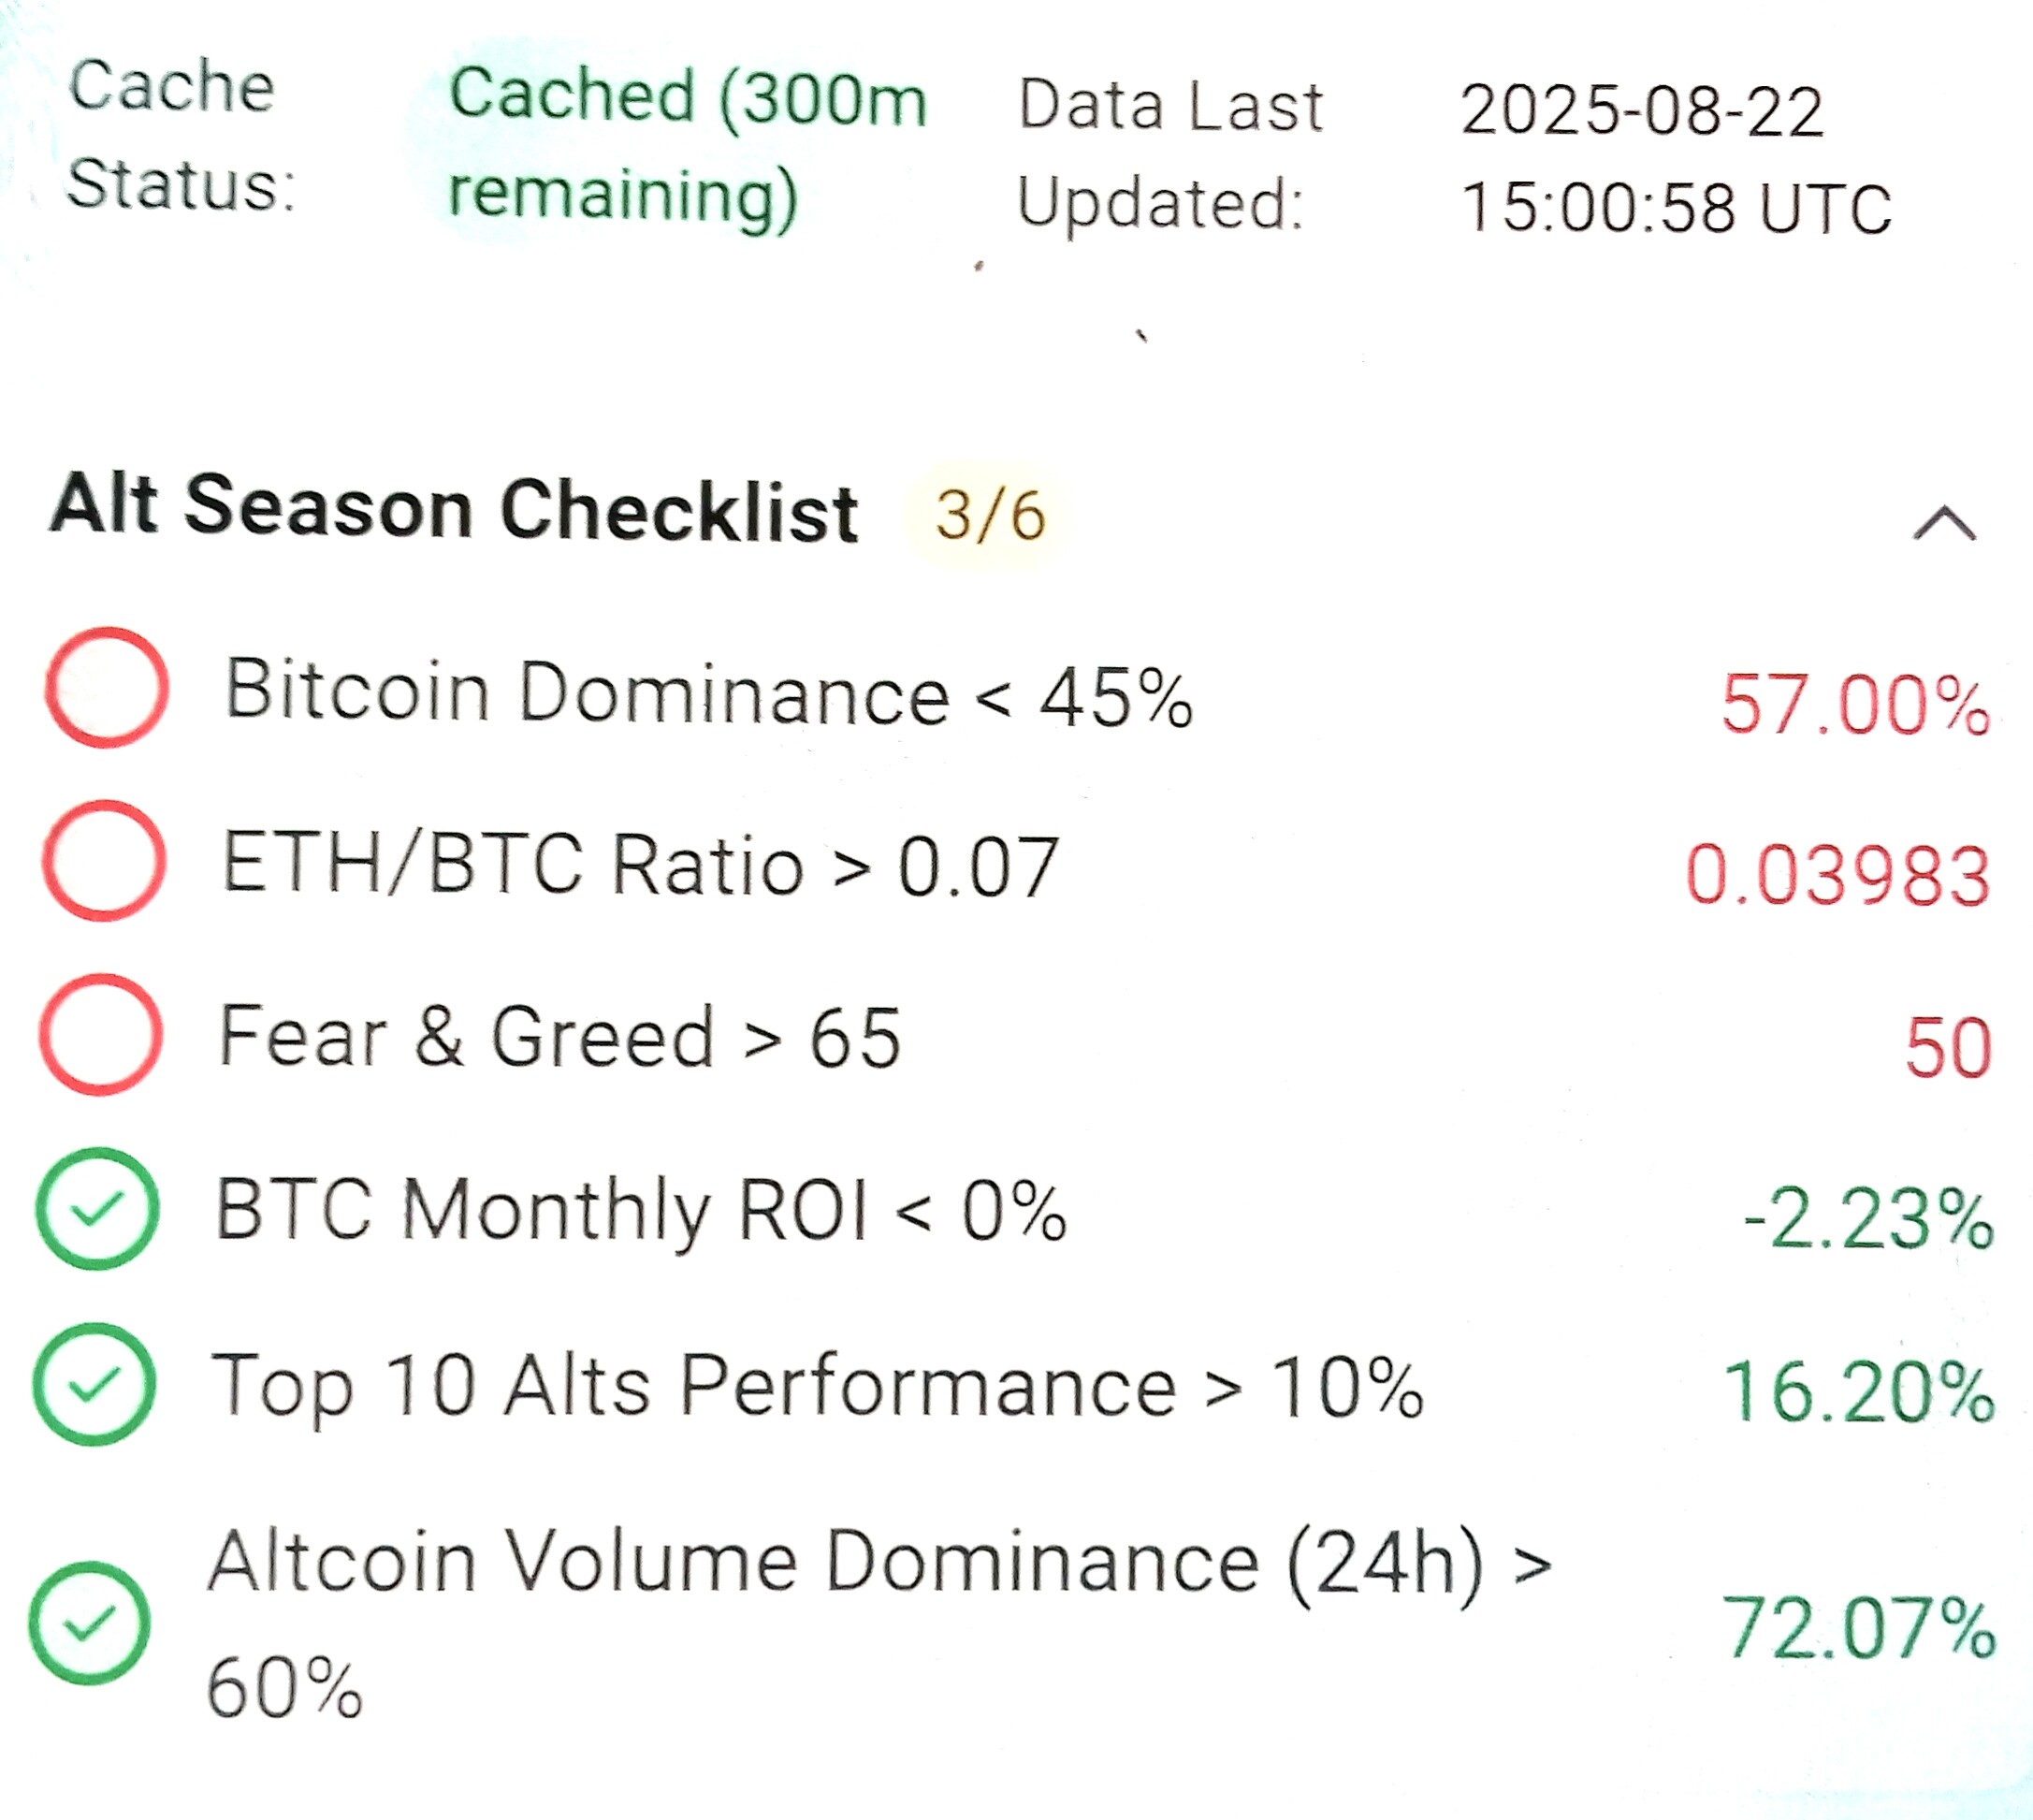Viewport: 2033px width, 1820px height.
Task: Click green checkmark beside Altcoin Volume Dominance
Action: tap(90, 1623)
